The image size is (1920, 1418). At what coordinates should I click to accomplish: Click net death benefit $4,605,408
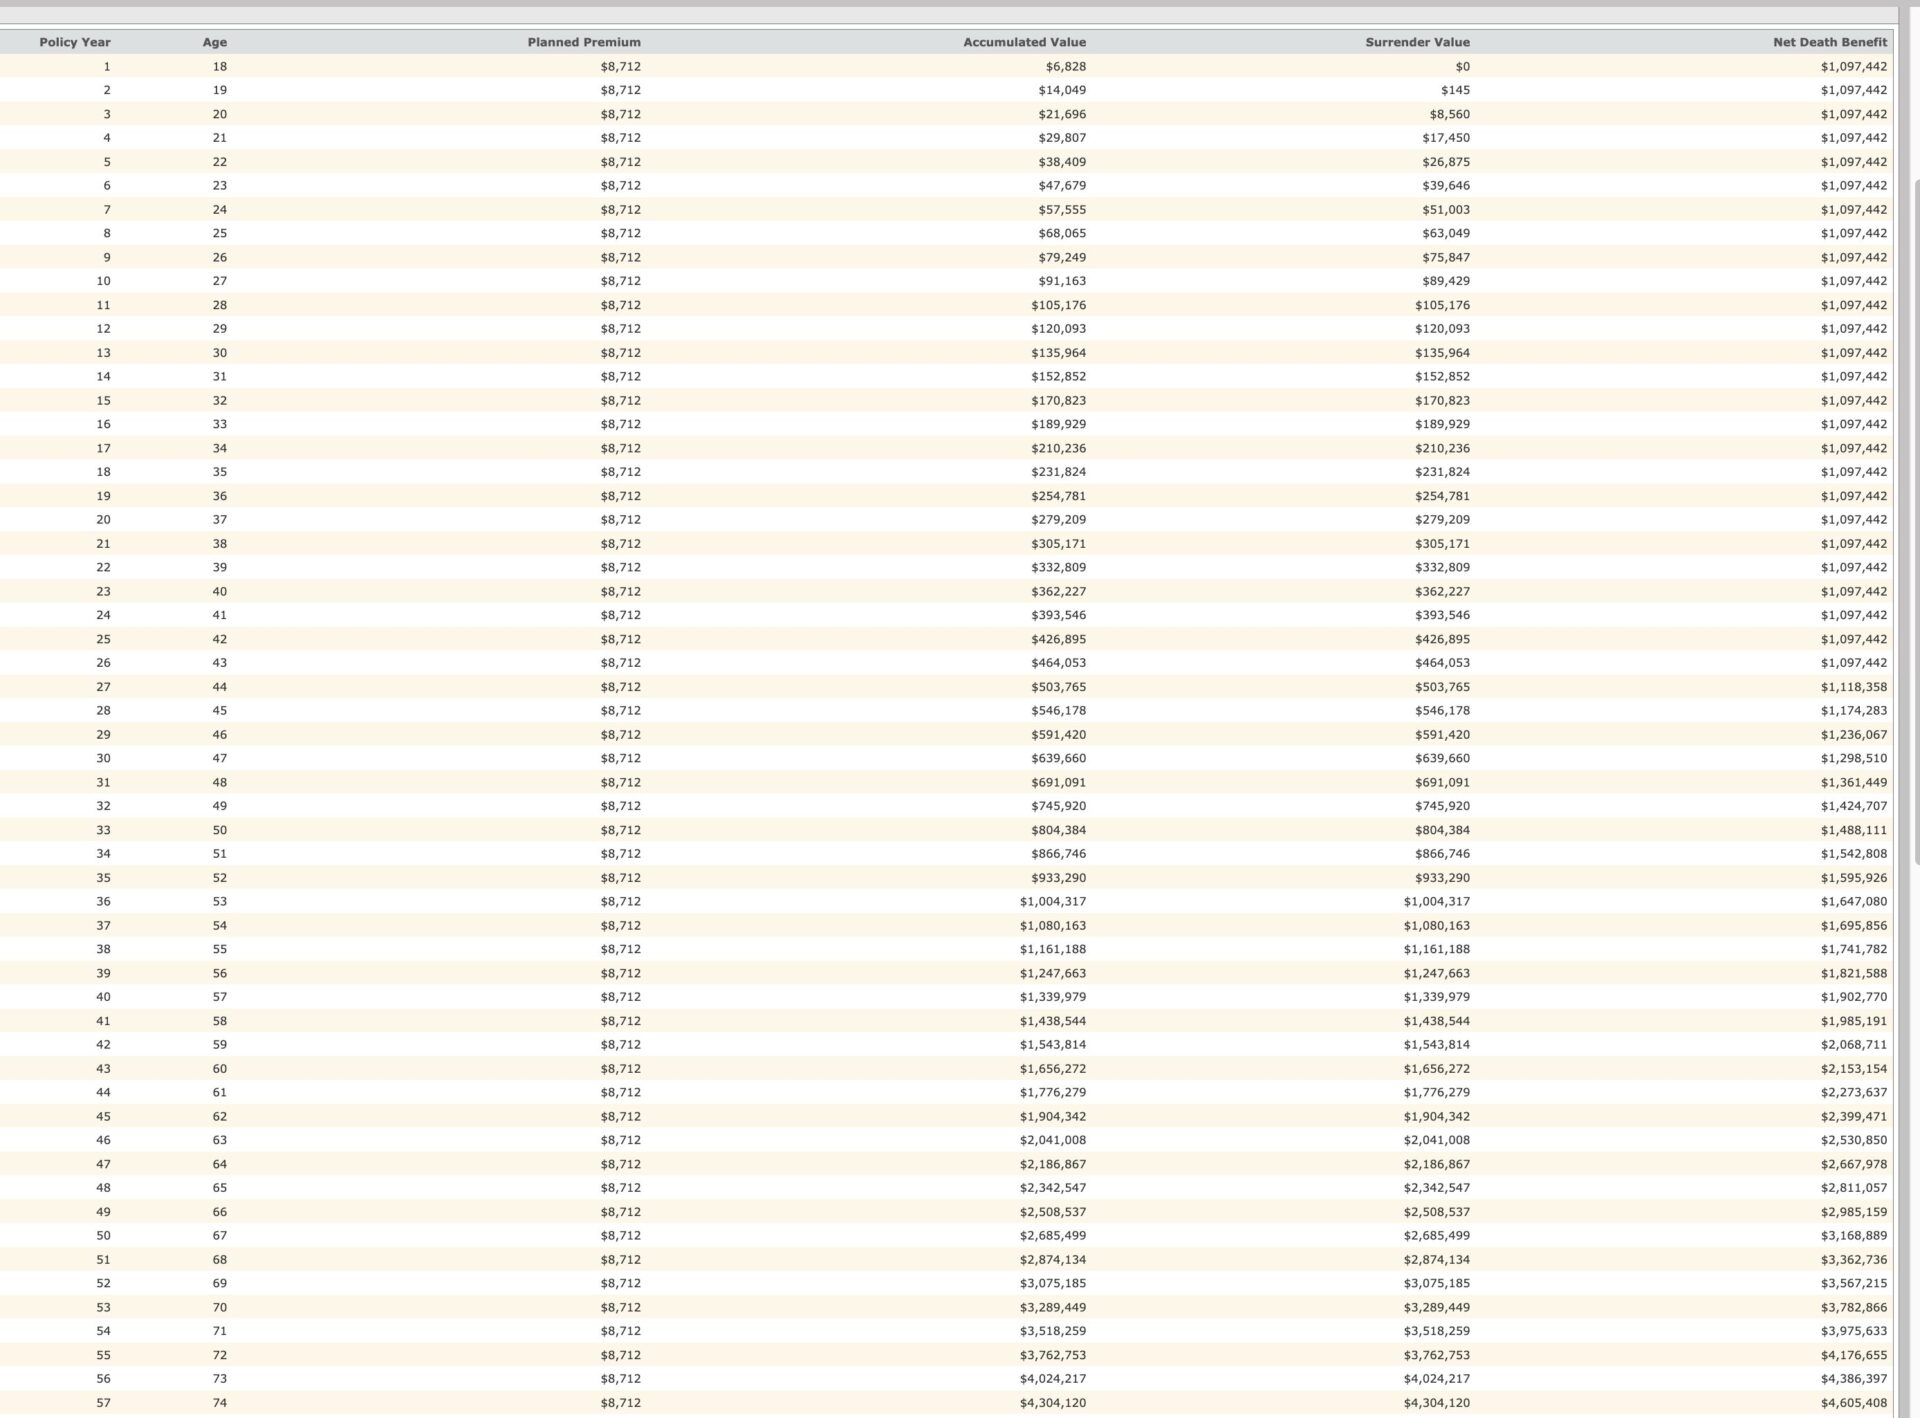[x=1854, y=1403]
